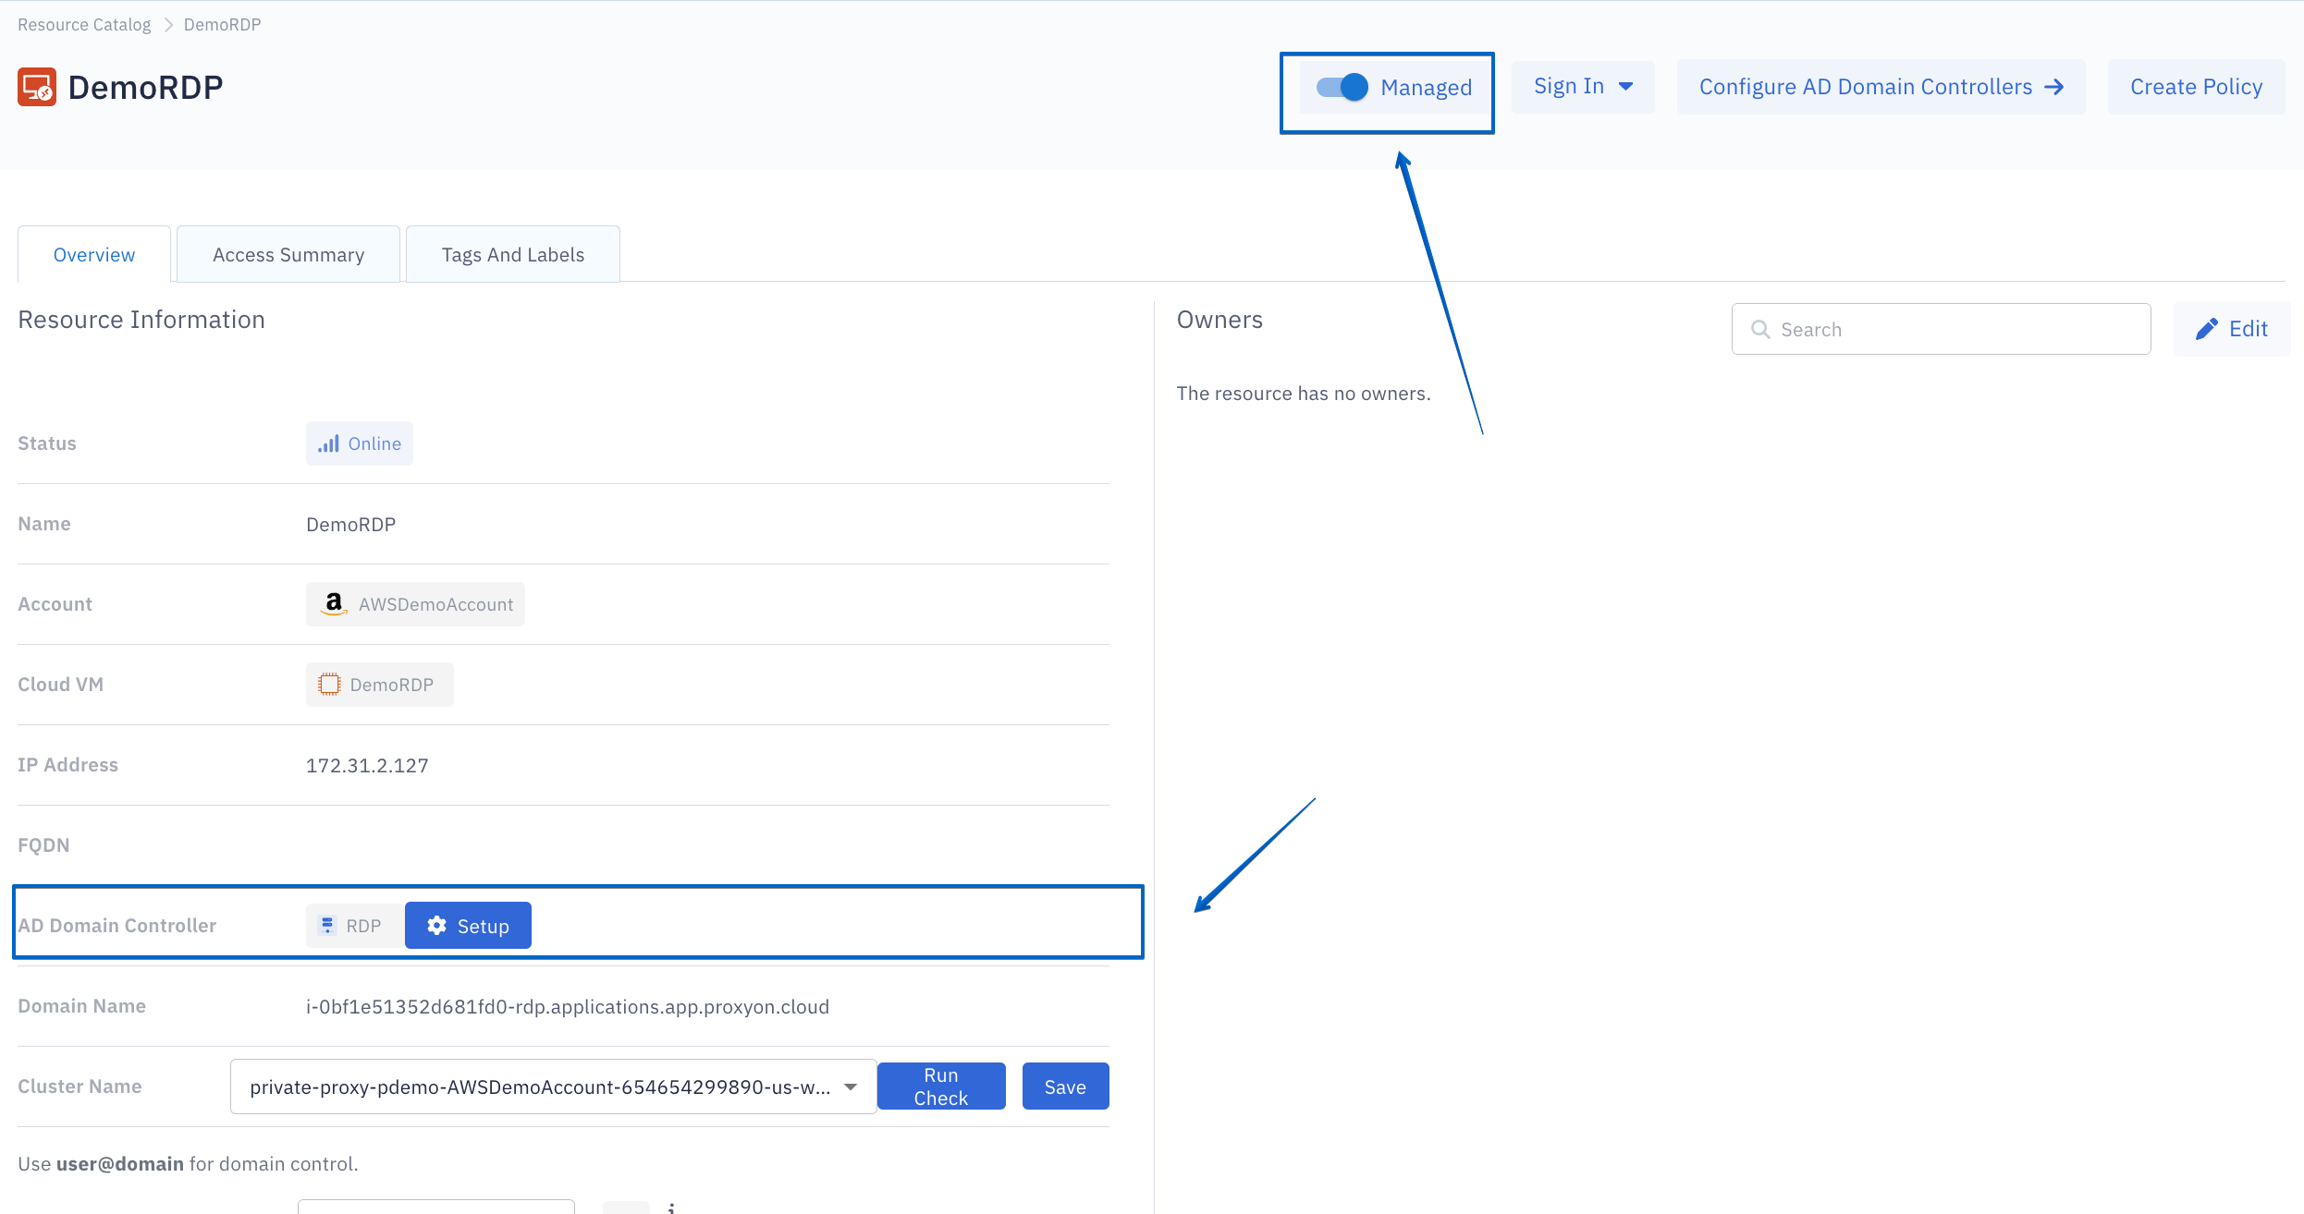Screen dimensions: 2304x1214
Task: Go to Resource Catalog breadcrumb
Action: click(84, 25)
